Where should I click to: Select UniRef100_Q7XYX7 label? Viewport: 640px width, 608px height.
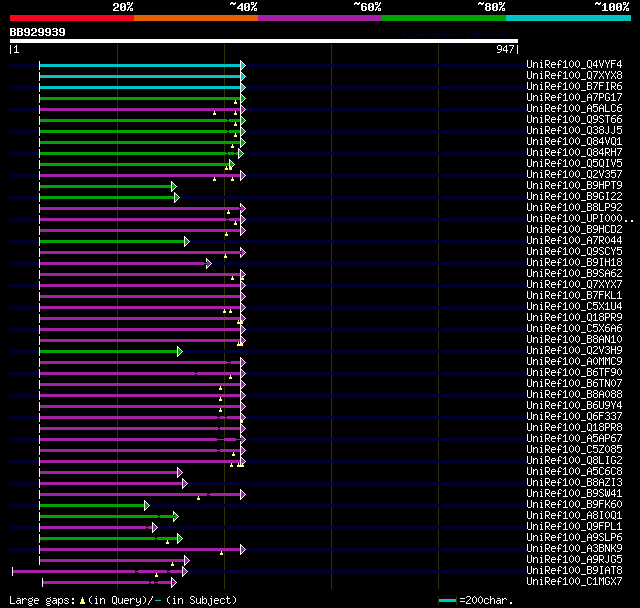[574, 285]
